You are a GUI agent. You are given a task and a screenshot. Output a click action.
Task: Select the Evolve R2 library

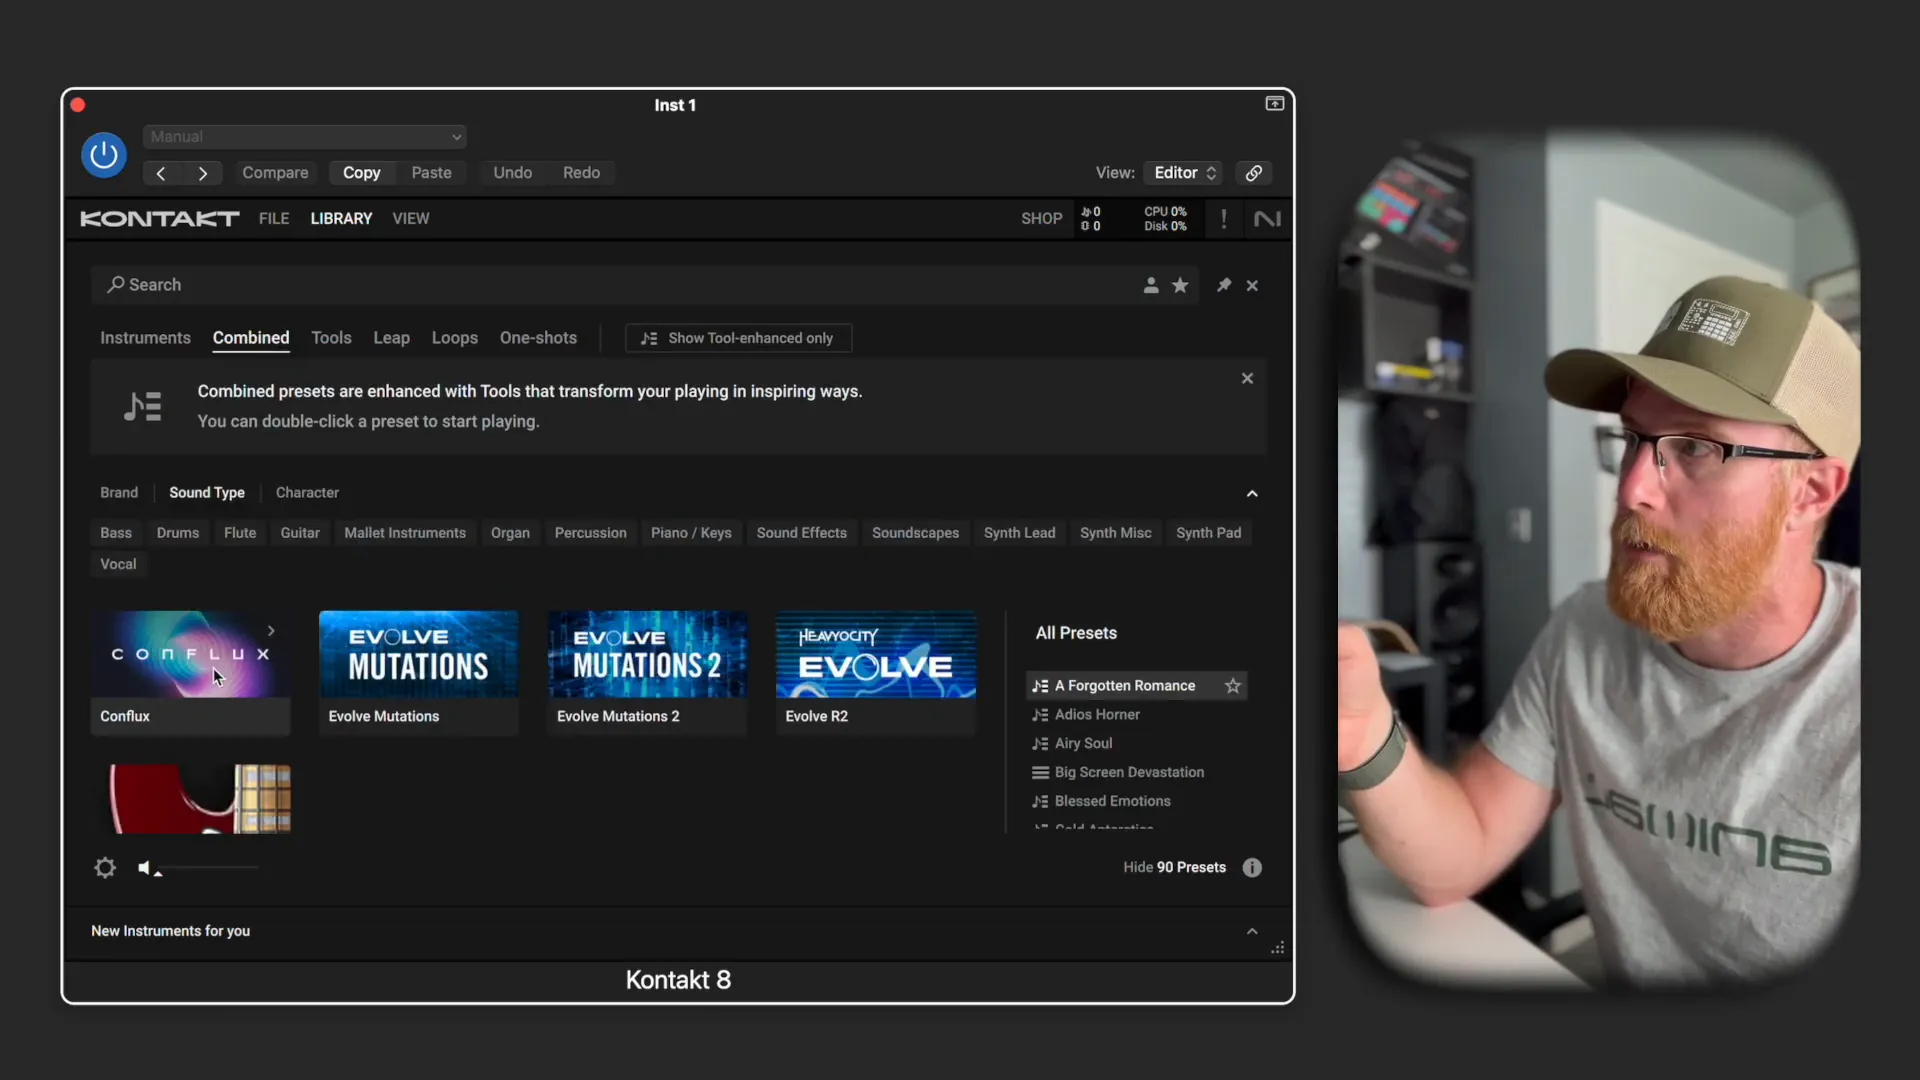876,673
